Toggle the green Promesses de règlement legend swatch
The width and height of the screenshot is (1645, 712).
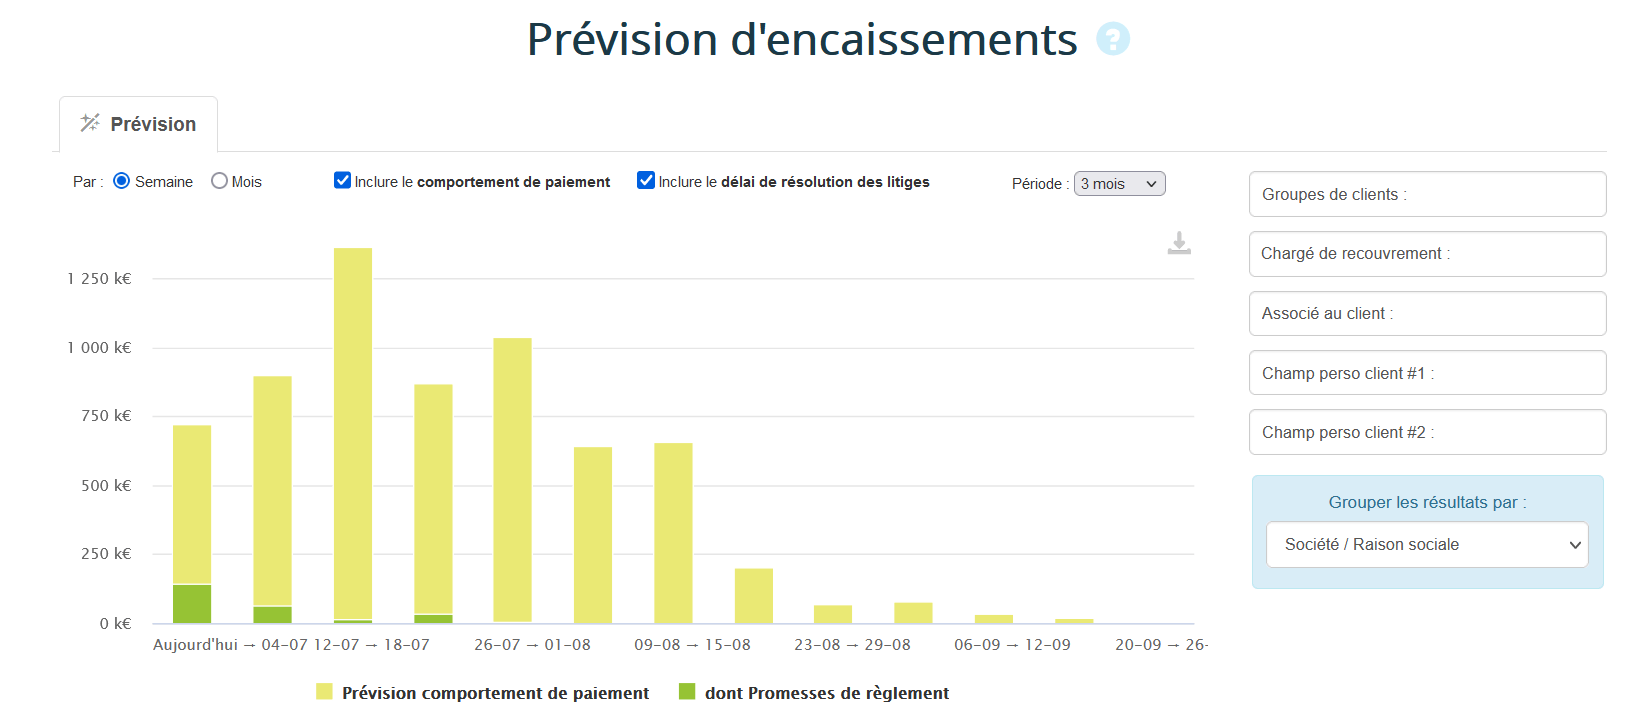[687, 692]
